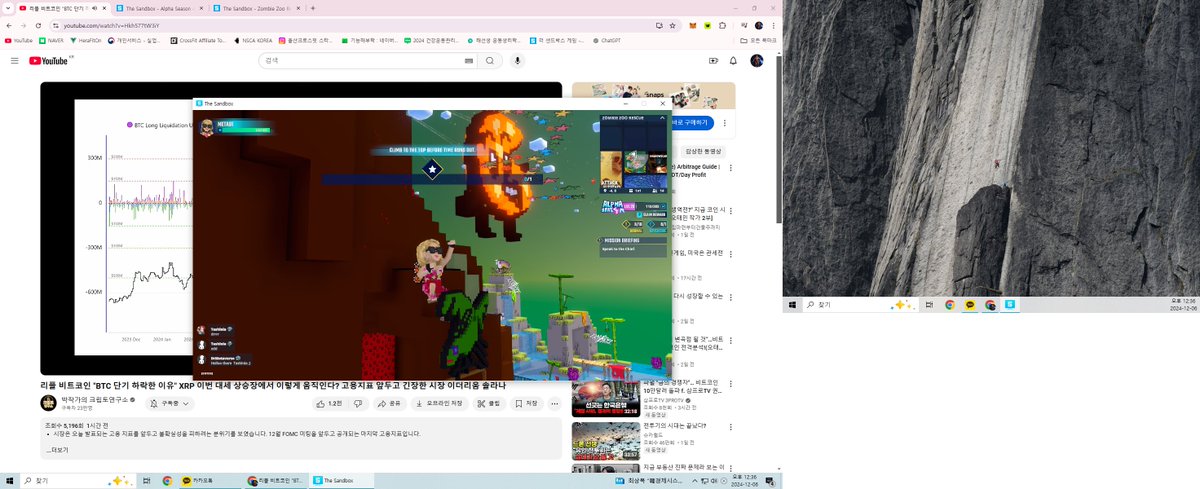Open the channel avatar of 박작가의 크립토연구소
Screen dimensions: 1200x489
(x=48, y=403)
